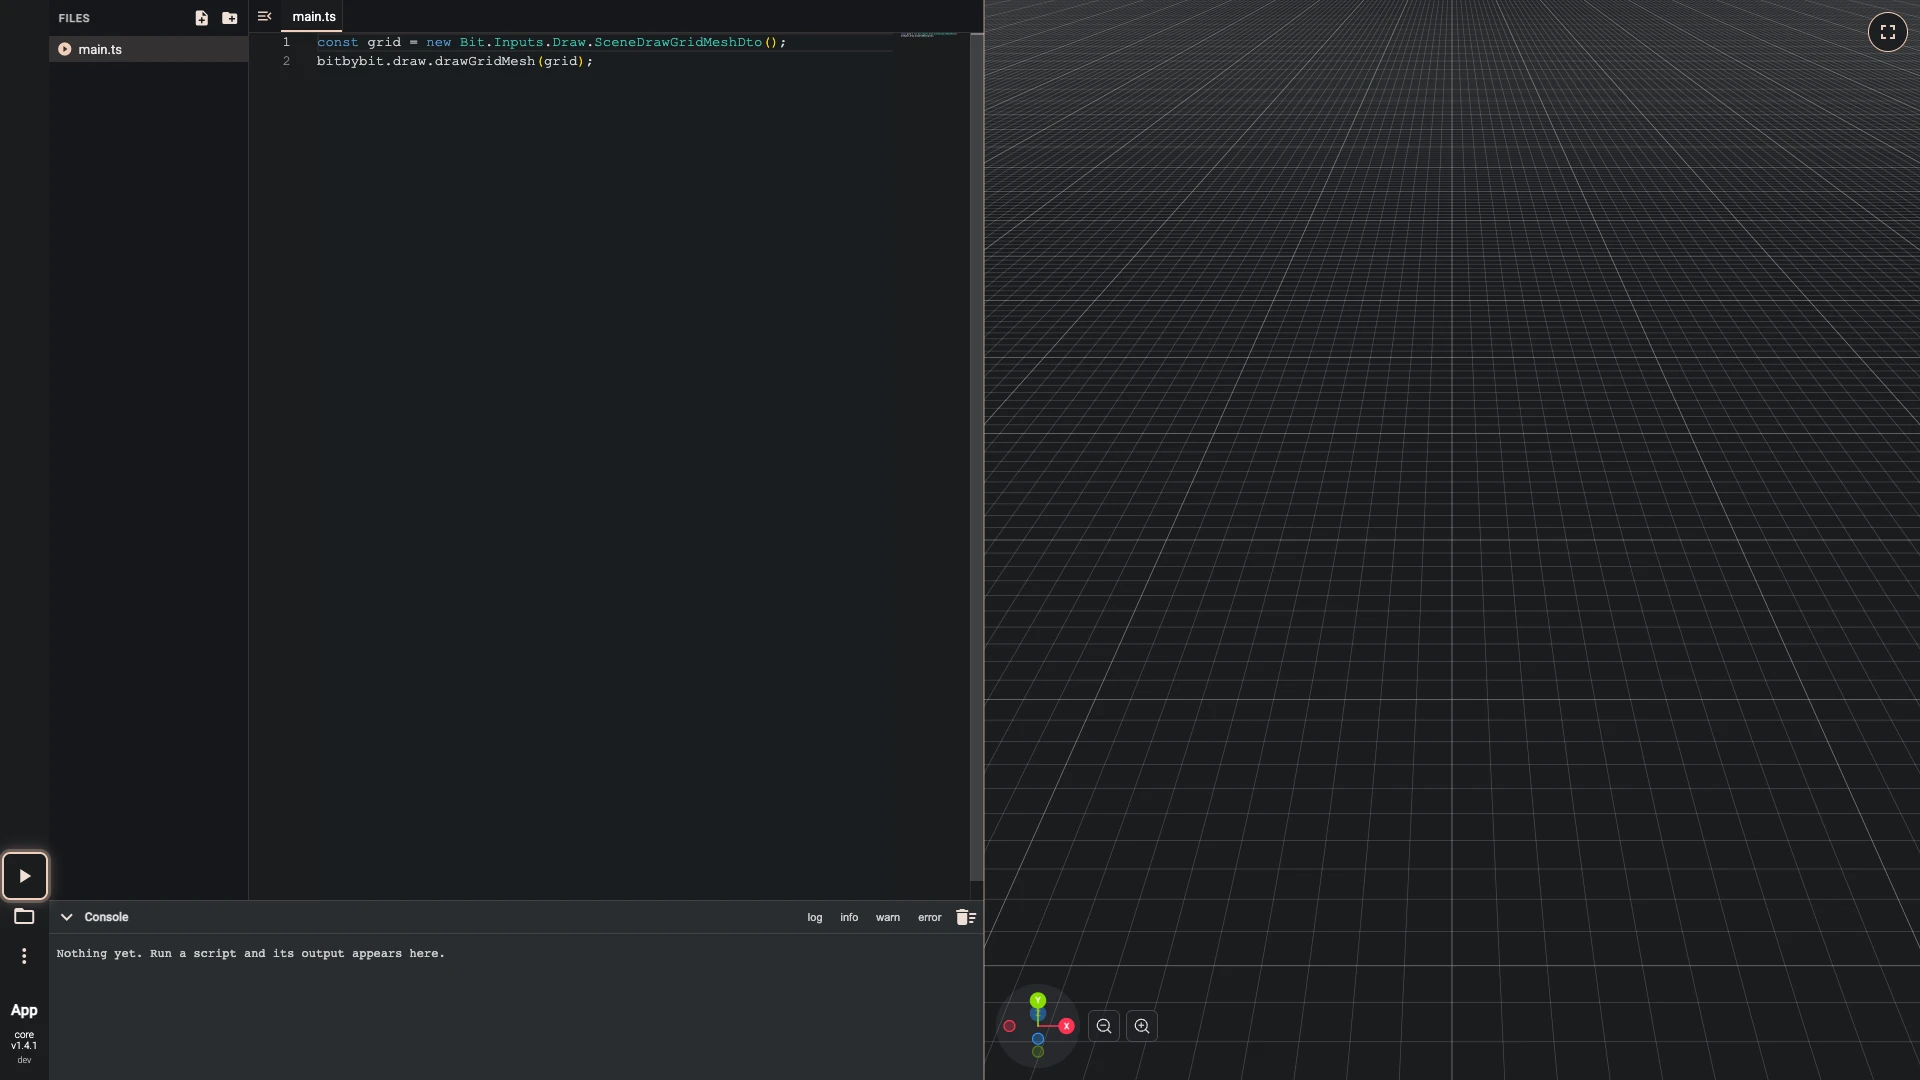This screenshot has height=1080, width=1920.
Task: Click SceneDrawGridMeshDto in line 1
Action: click(678, 42)
